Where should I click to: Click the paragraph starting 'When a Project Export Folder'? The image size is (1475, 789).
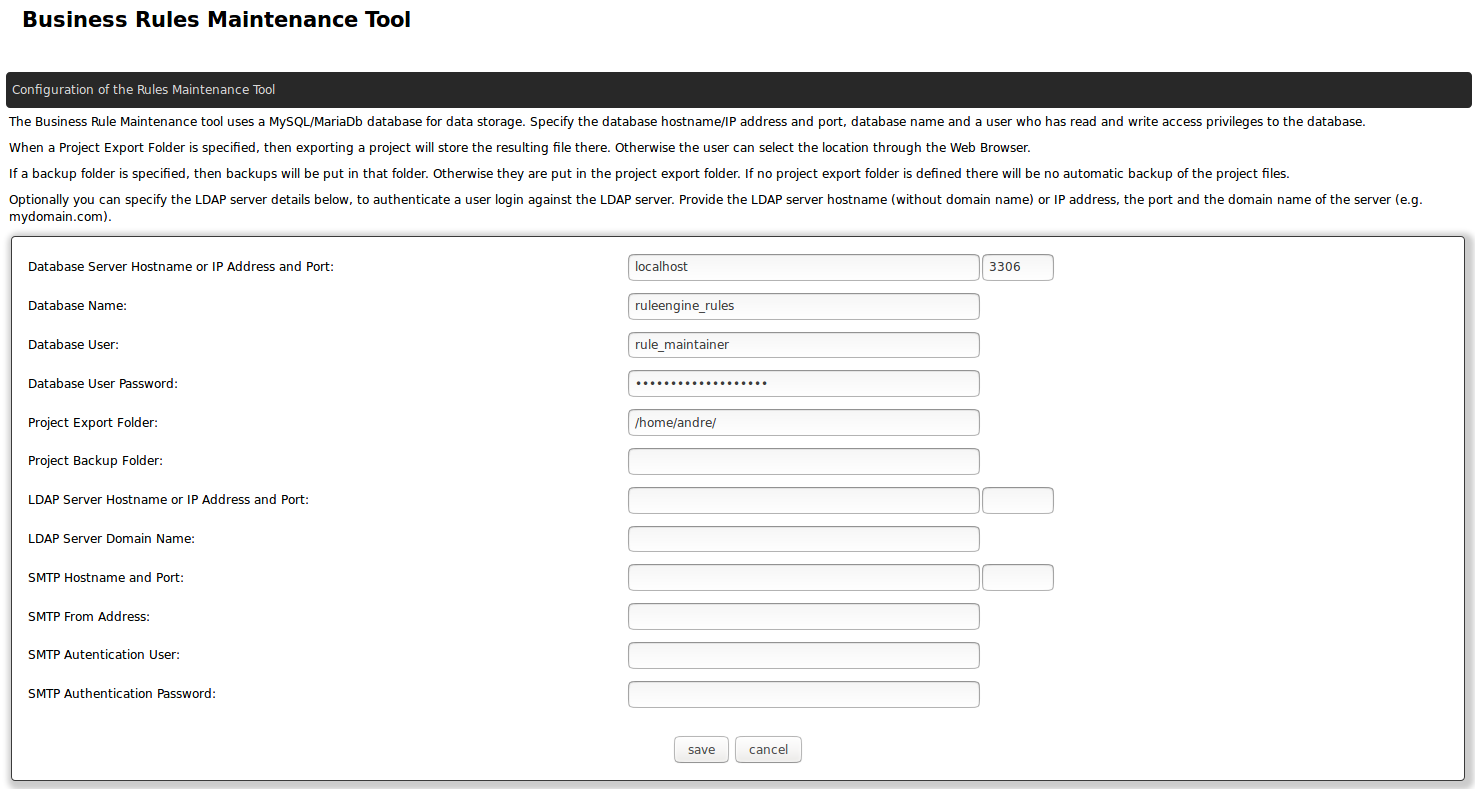pos(519,148)
